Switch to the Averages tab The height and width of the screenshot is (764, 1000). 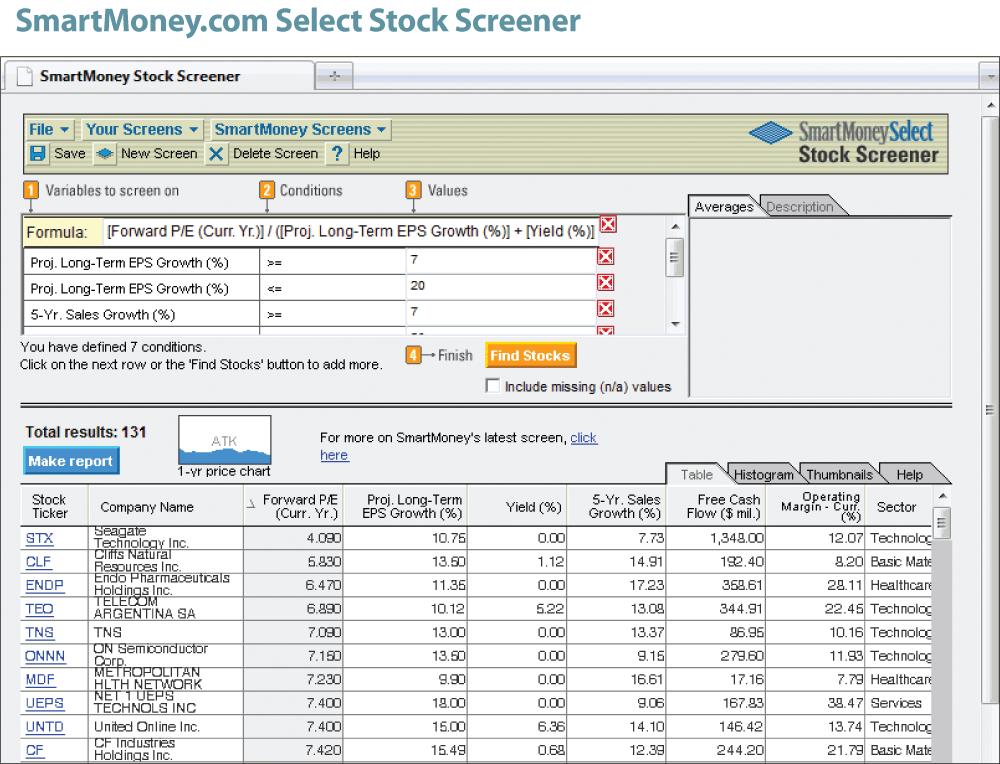pos(724,207)
